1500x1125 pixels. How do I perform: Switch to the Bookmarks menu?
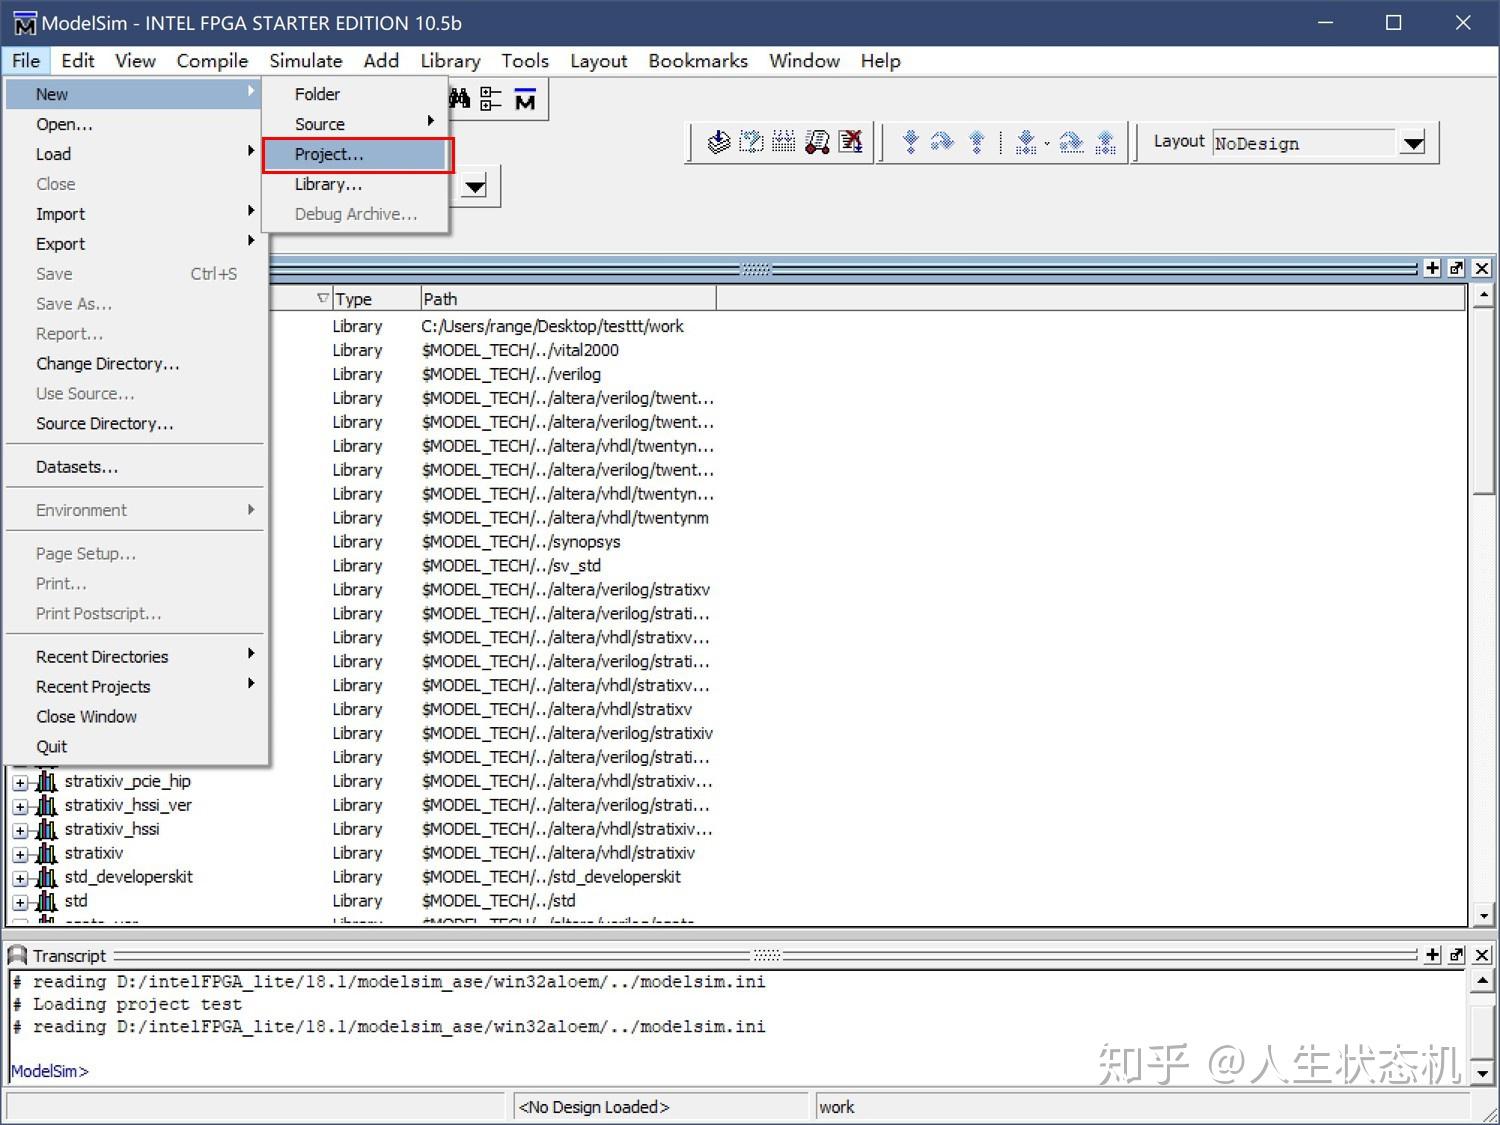(697, 60)
